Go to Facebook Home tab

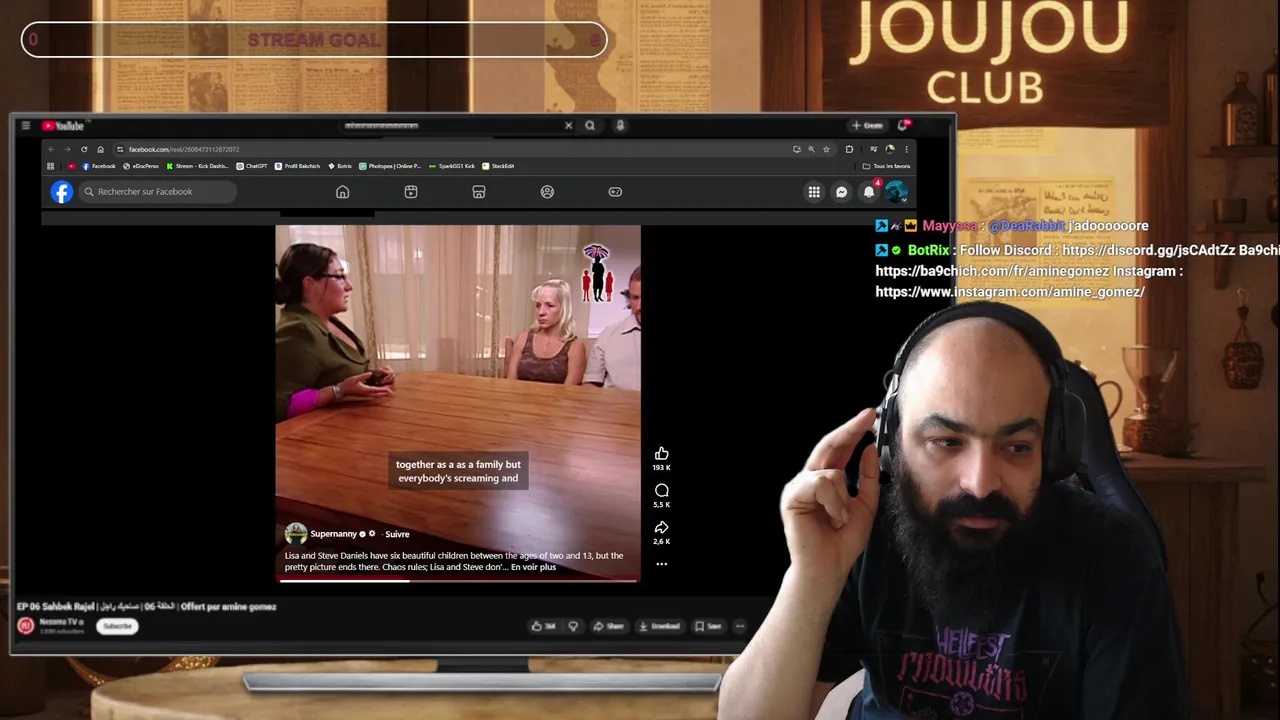342,192
